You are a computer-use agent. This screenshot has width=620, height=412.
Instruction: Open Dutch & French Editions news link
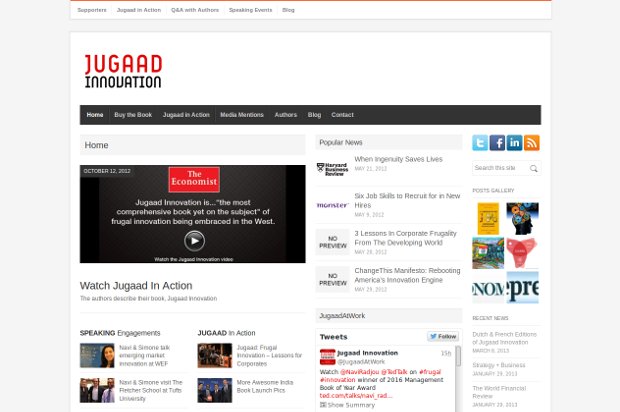504,337
